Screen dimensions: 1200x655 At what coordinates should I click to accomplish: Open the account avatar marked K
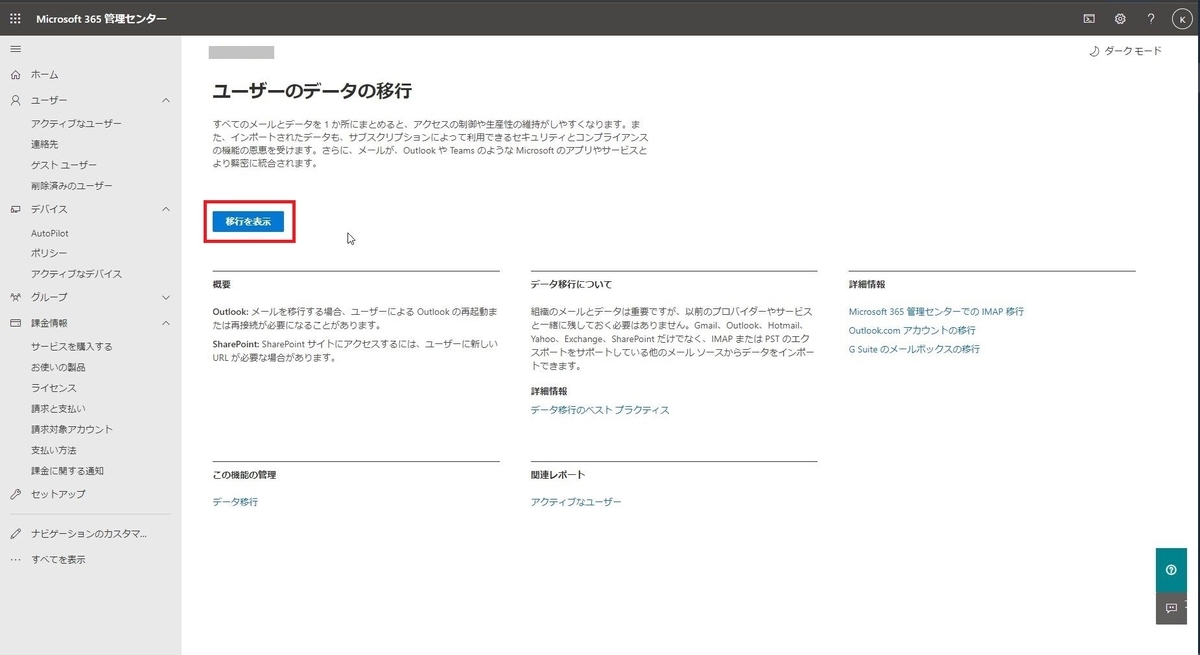[1181, 18]
